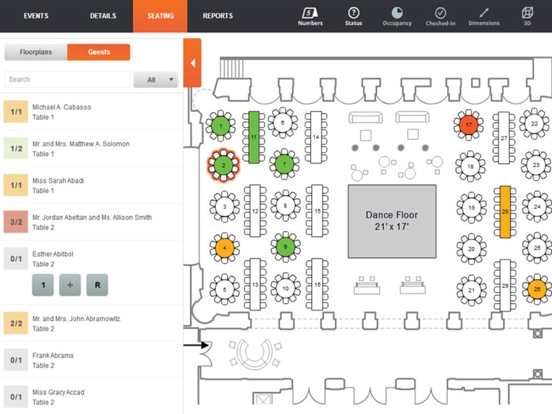The width and height of the screenshot is (552, 414).
Task: Select green rectangular table 11
Action: tap(254, 137)
